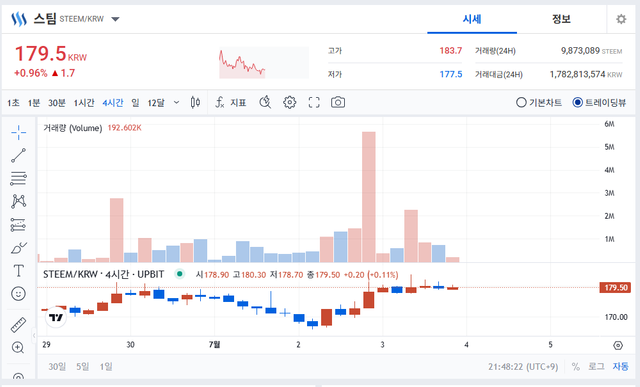This screenshot has height=387, width=640.
Task: Click the volume value 192.602K
Action: pos(124,128)
